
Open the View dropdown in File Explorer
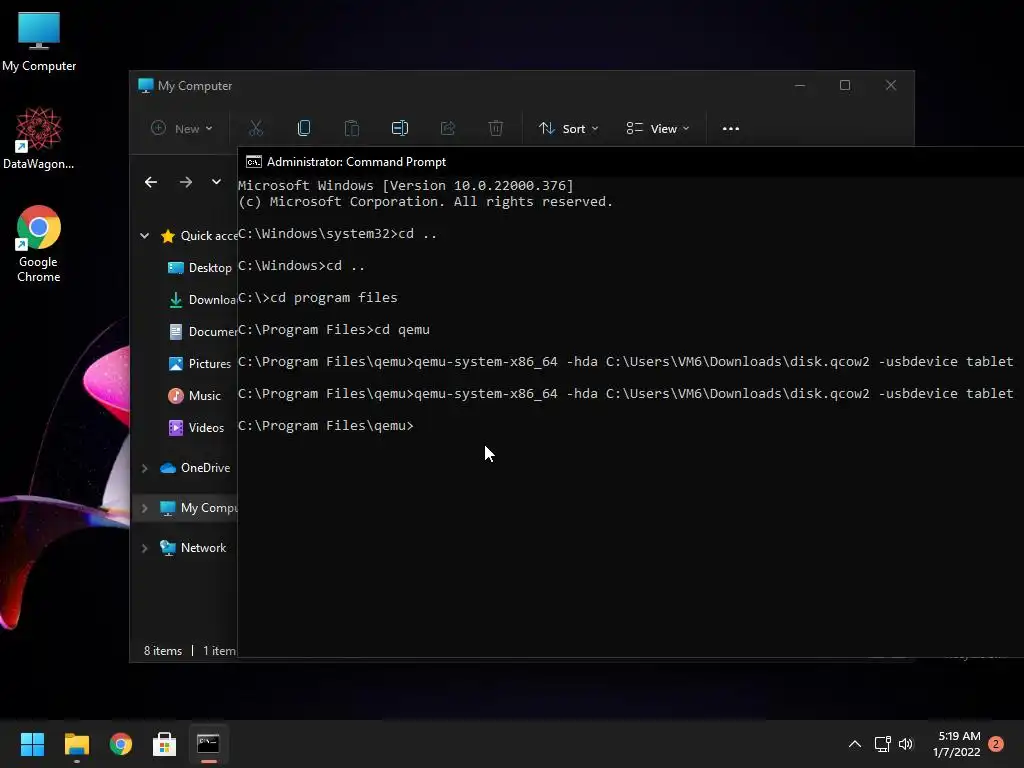point(658,129)
